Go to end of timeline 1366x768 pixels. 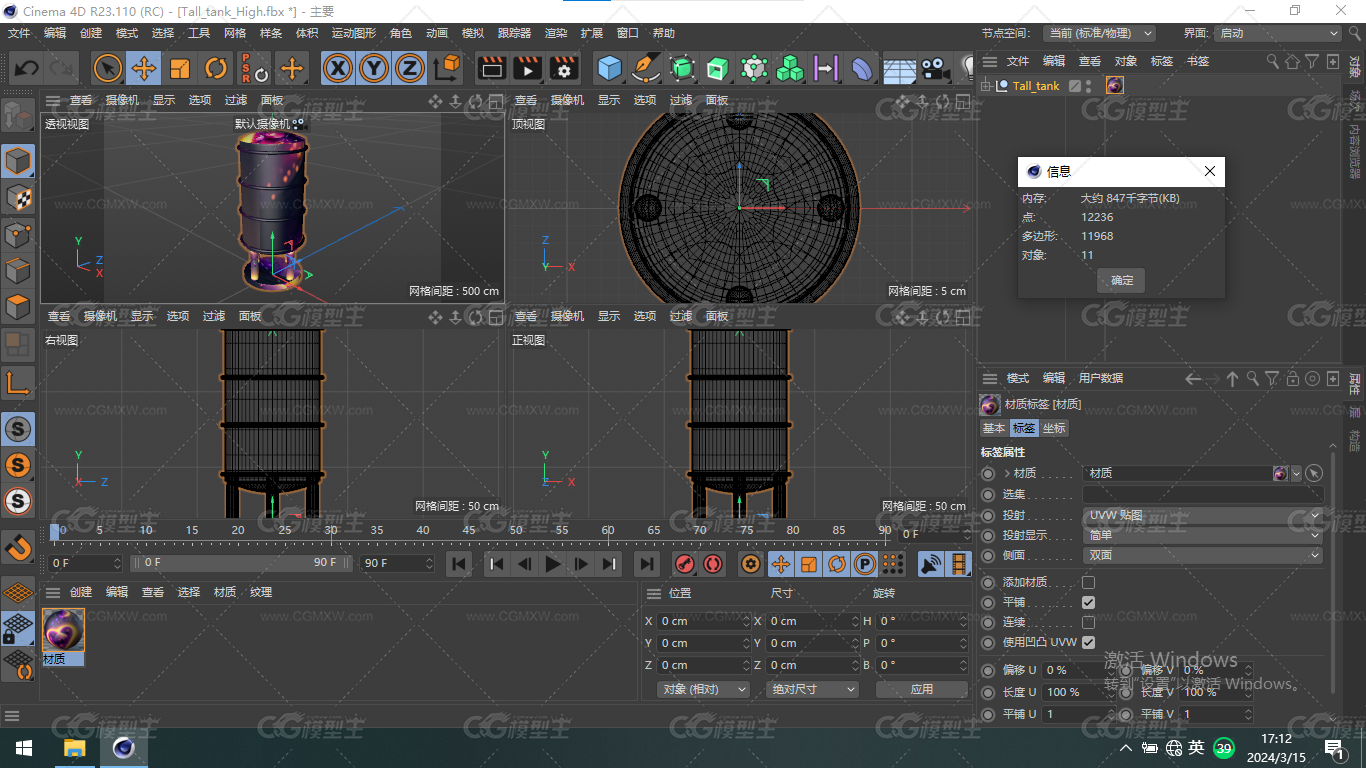(647, 564)
